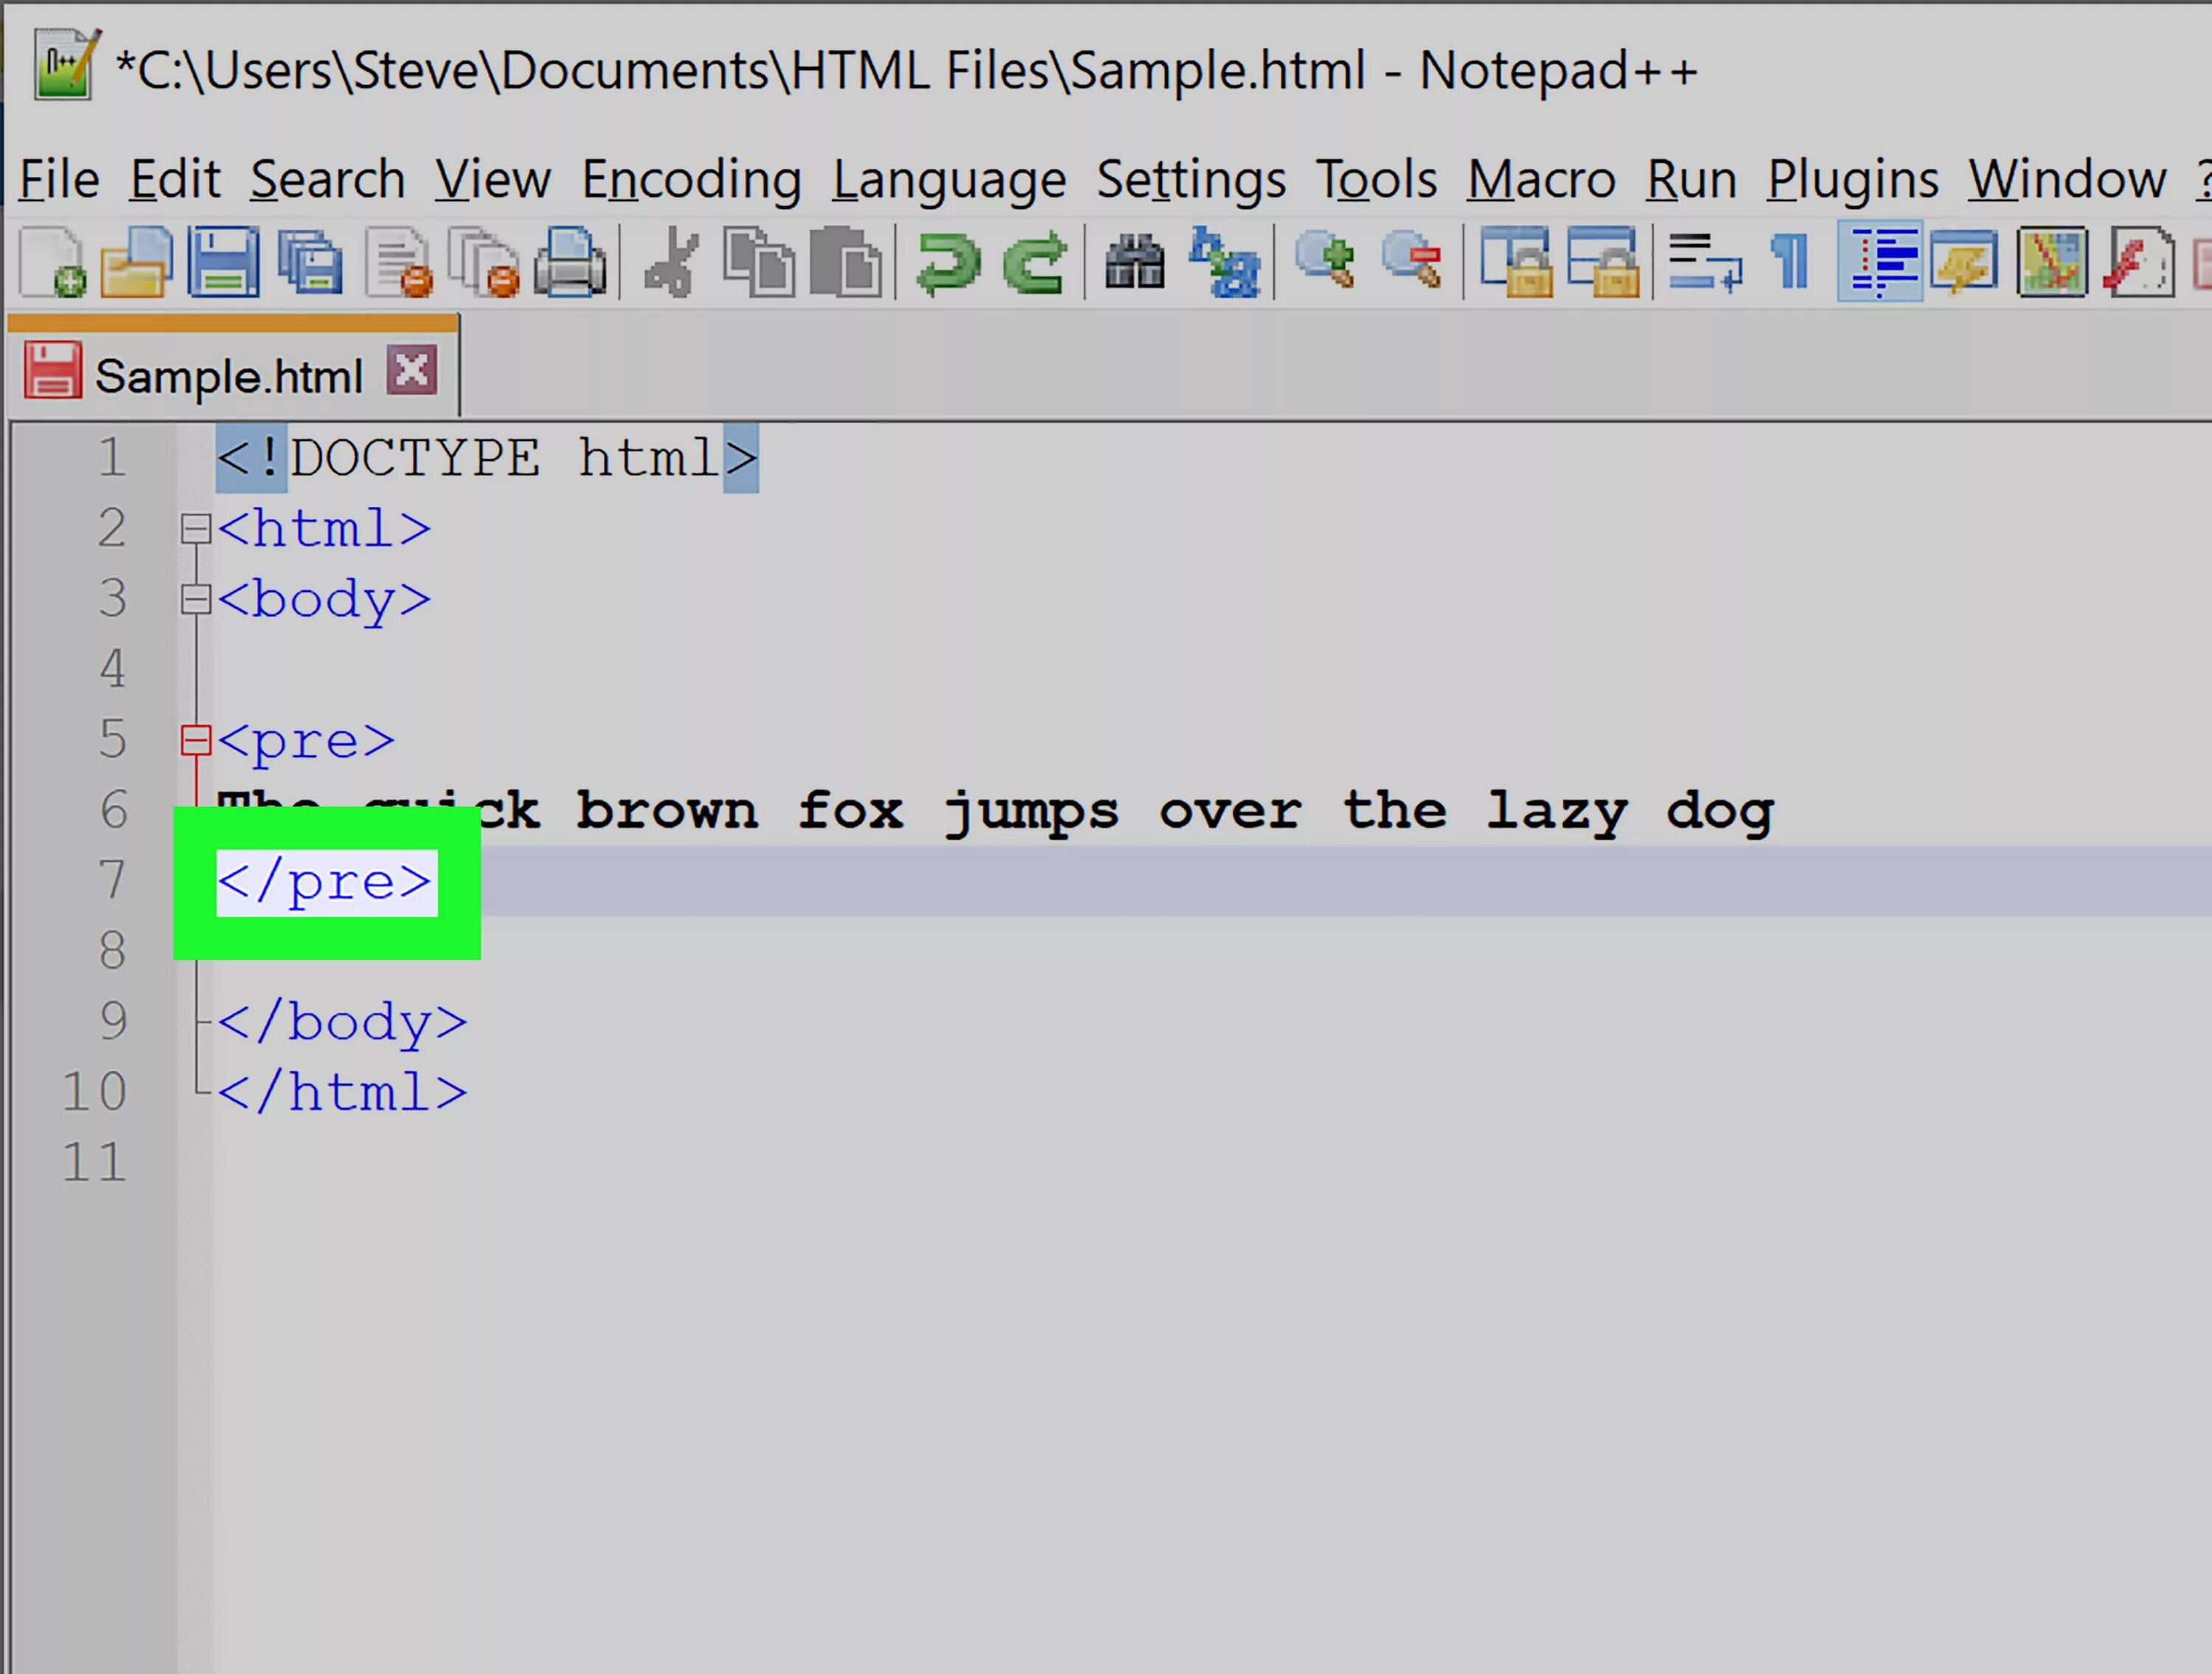Close the Sample.html tab with the X
2212x1674 pixels.
pos(412,371)
